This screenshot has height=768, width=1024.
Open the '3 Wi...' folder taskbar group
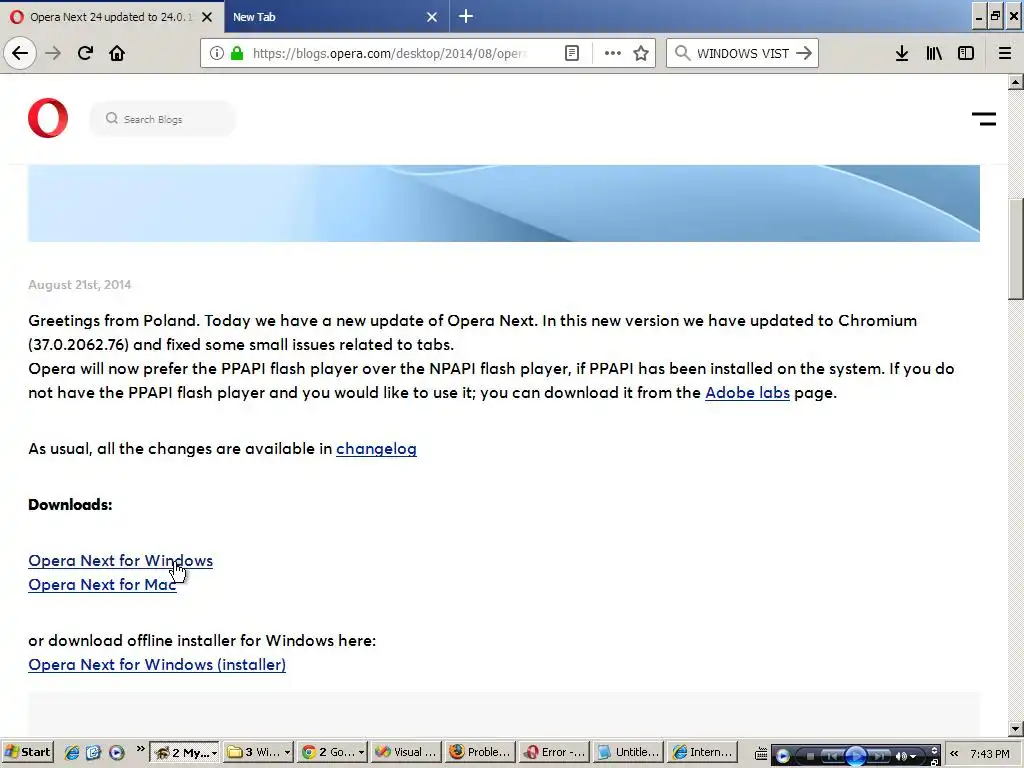(x=259, y=752)
